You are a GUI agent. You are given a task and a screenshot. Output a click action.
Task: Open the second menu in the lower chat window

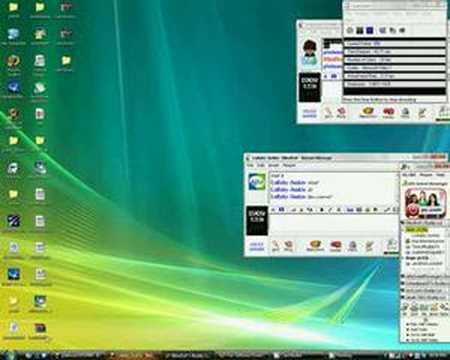(x=261, y=165)
